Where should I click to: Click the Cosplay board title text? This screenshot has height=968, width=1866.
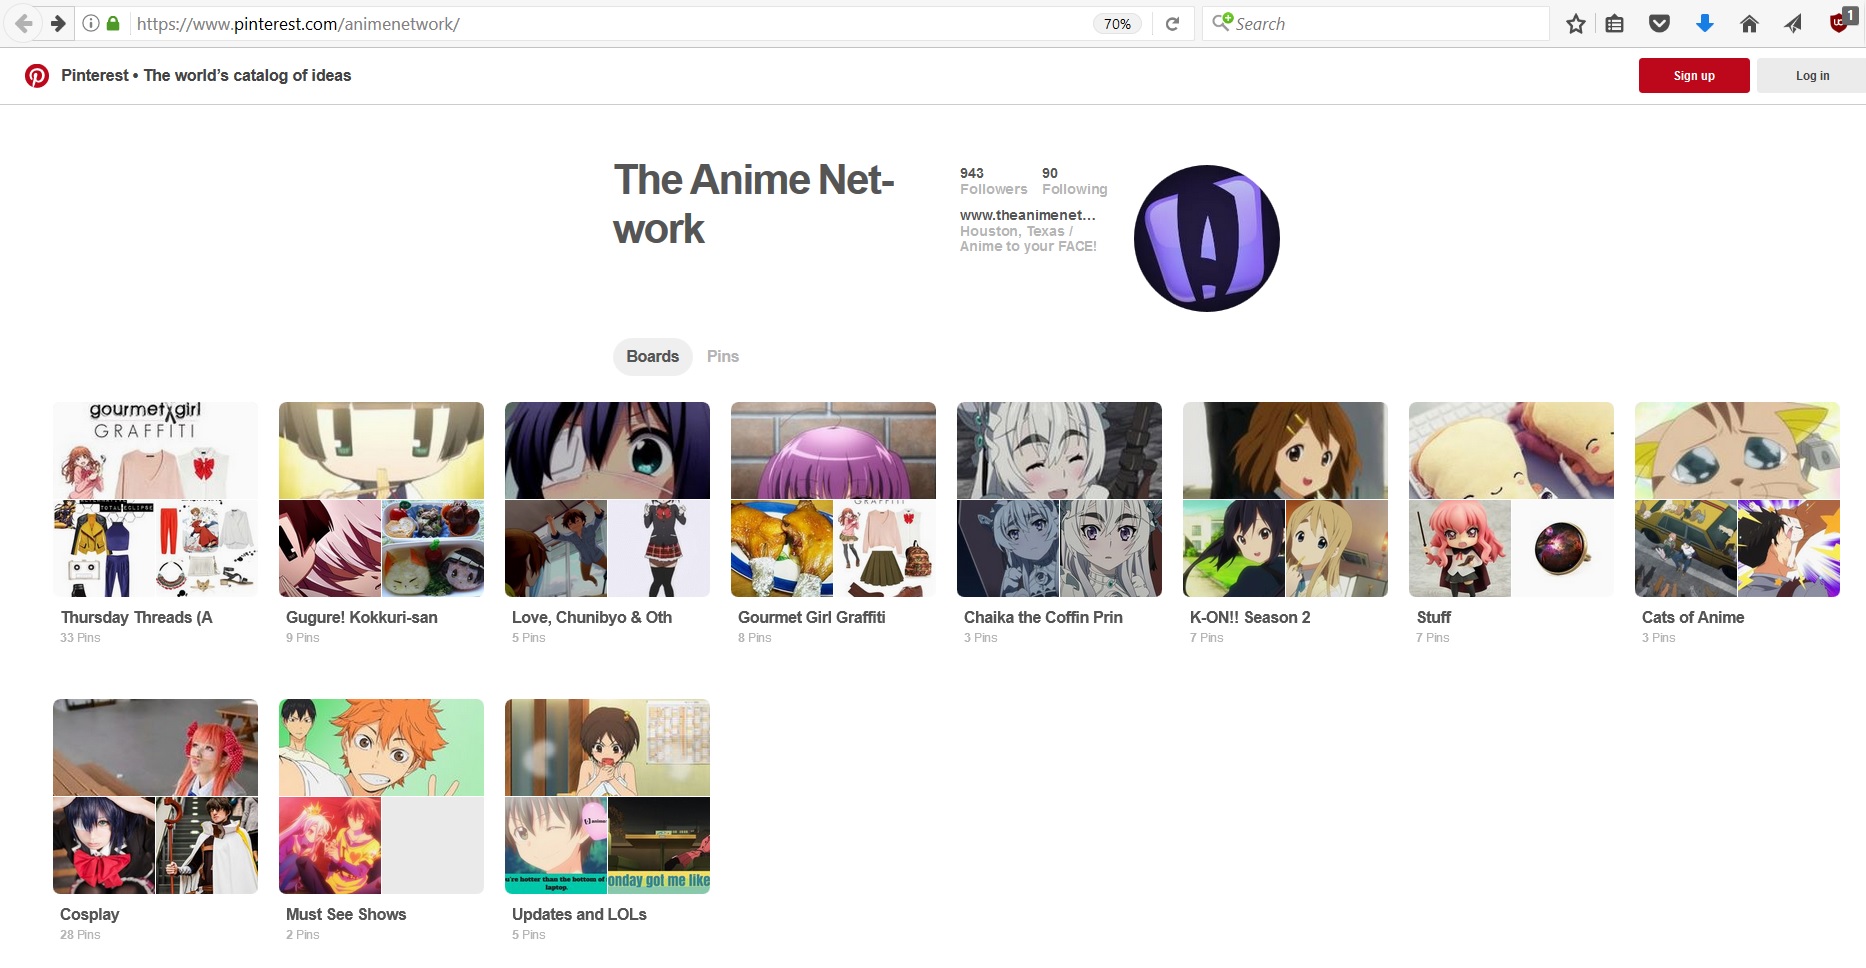pyautogui.click(x=89, y=915)
